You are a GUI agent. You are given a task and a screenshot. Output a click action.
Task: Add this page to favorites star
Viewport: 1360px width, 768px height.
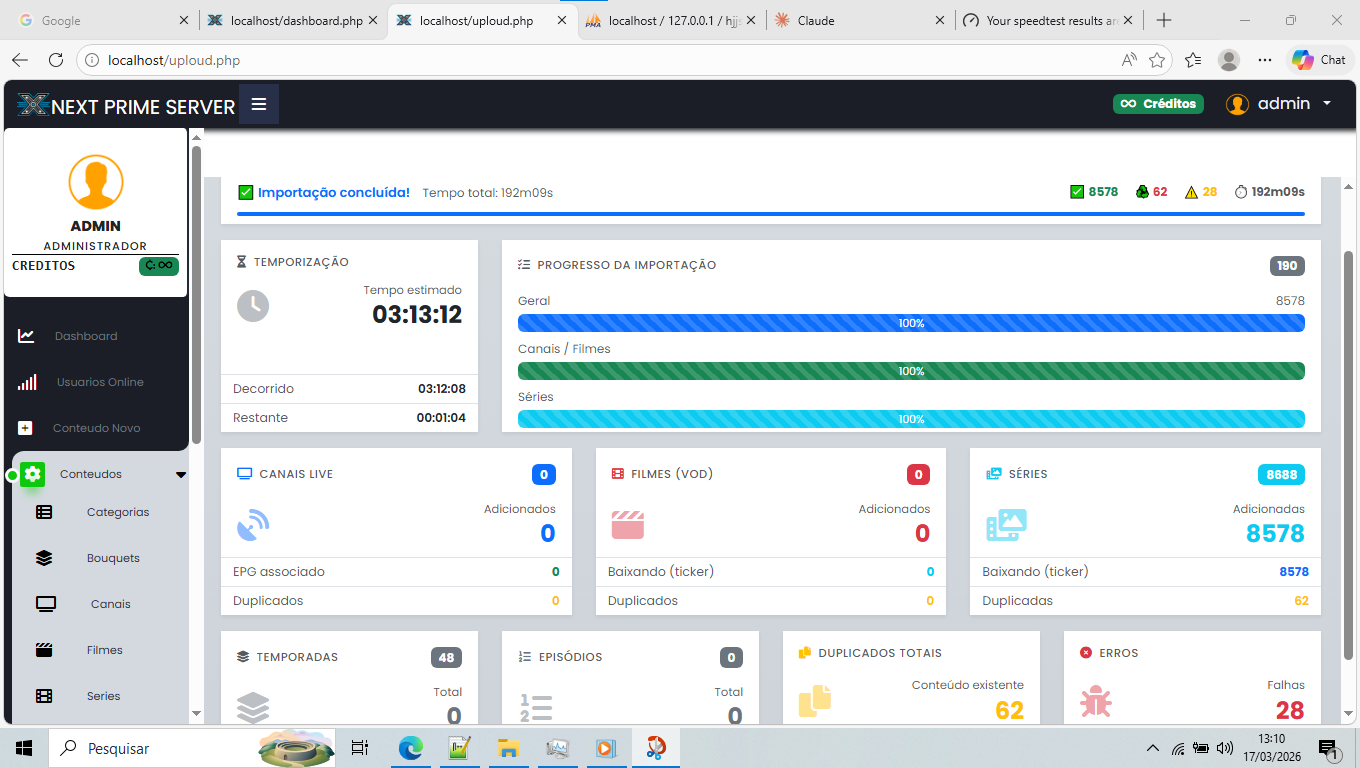tap(1157, 60)
